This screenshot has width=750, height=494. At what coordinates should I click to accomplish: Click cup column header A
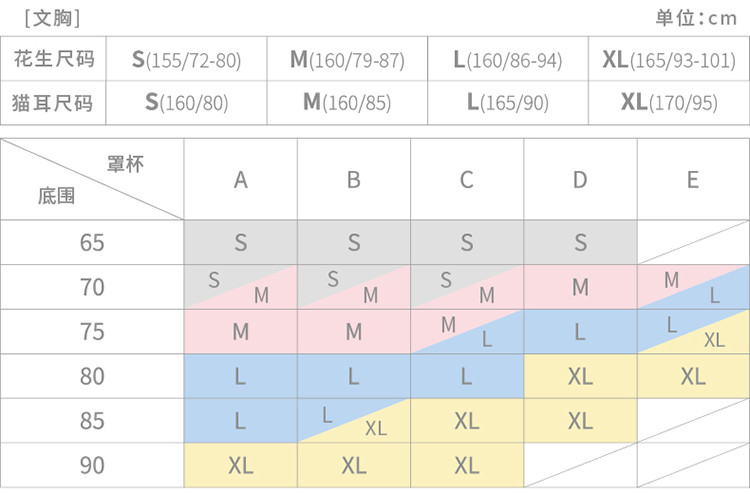(x=241, y=180)
